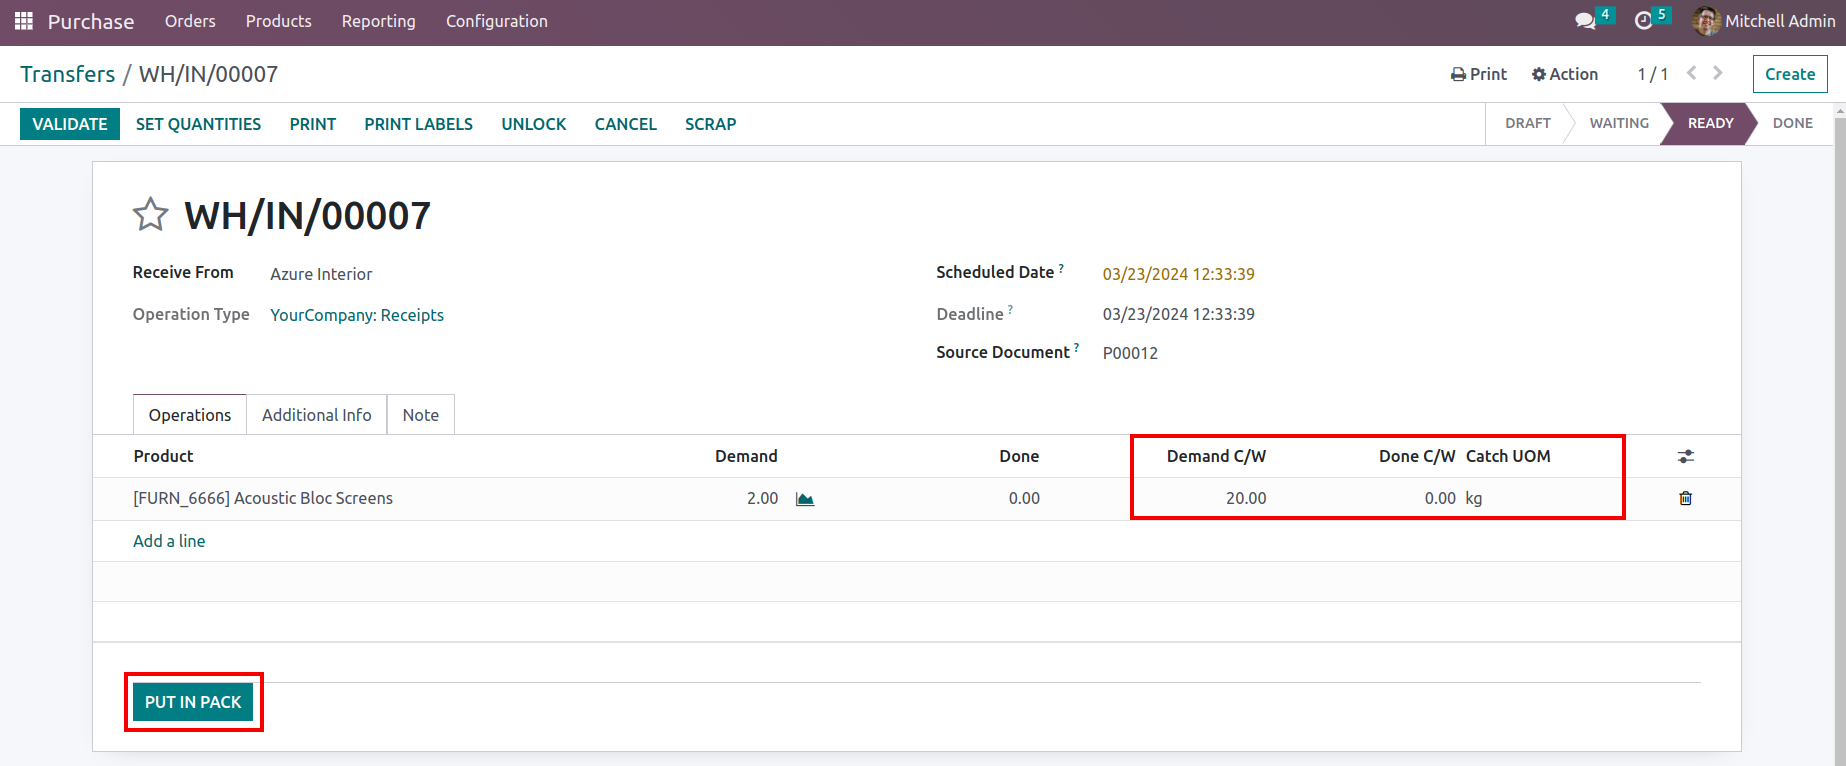The image size is (1846, 766).
Task: Click the Validate button
Action: [x=70, y=124]
